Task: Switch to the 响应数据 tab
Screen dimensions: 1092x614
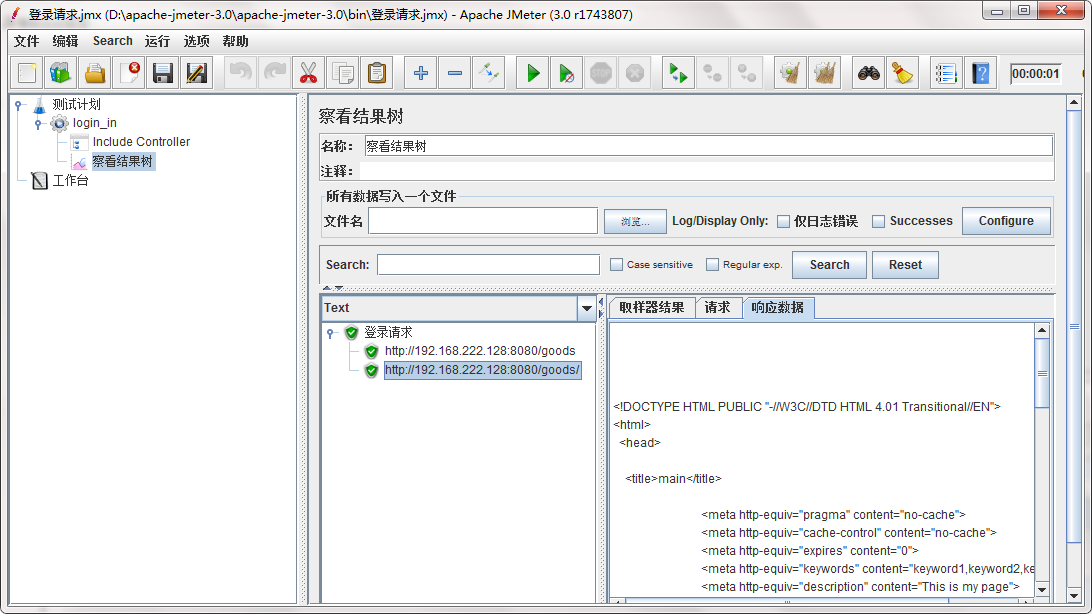Action: point(777,308)
